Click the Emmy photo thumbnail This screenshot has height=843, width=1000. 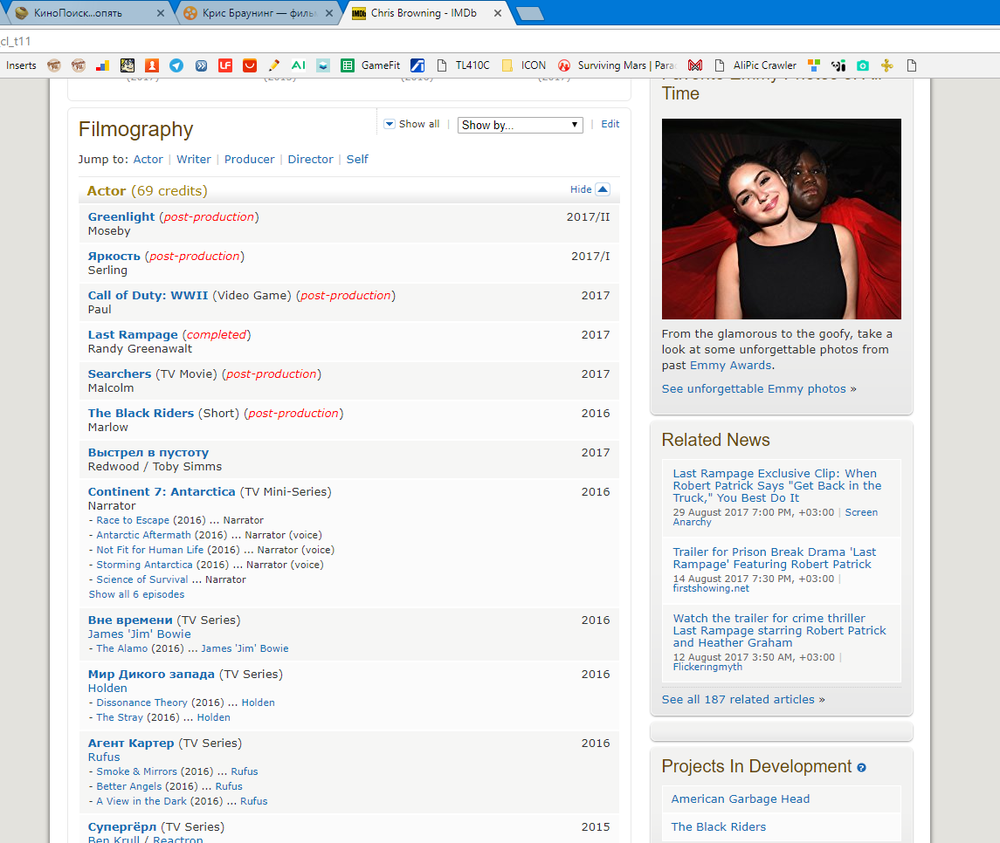pyautogui.click(x=781, y=219)
